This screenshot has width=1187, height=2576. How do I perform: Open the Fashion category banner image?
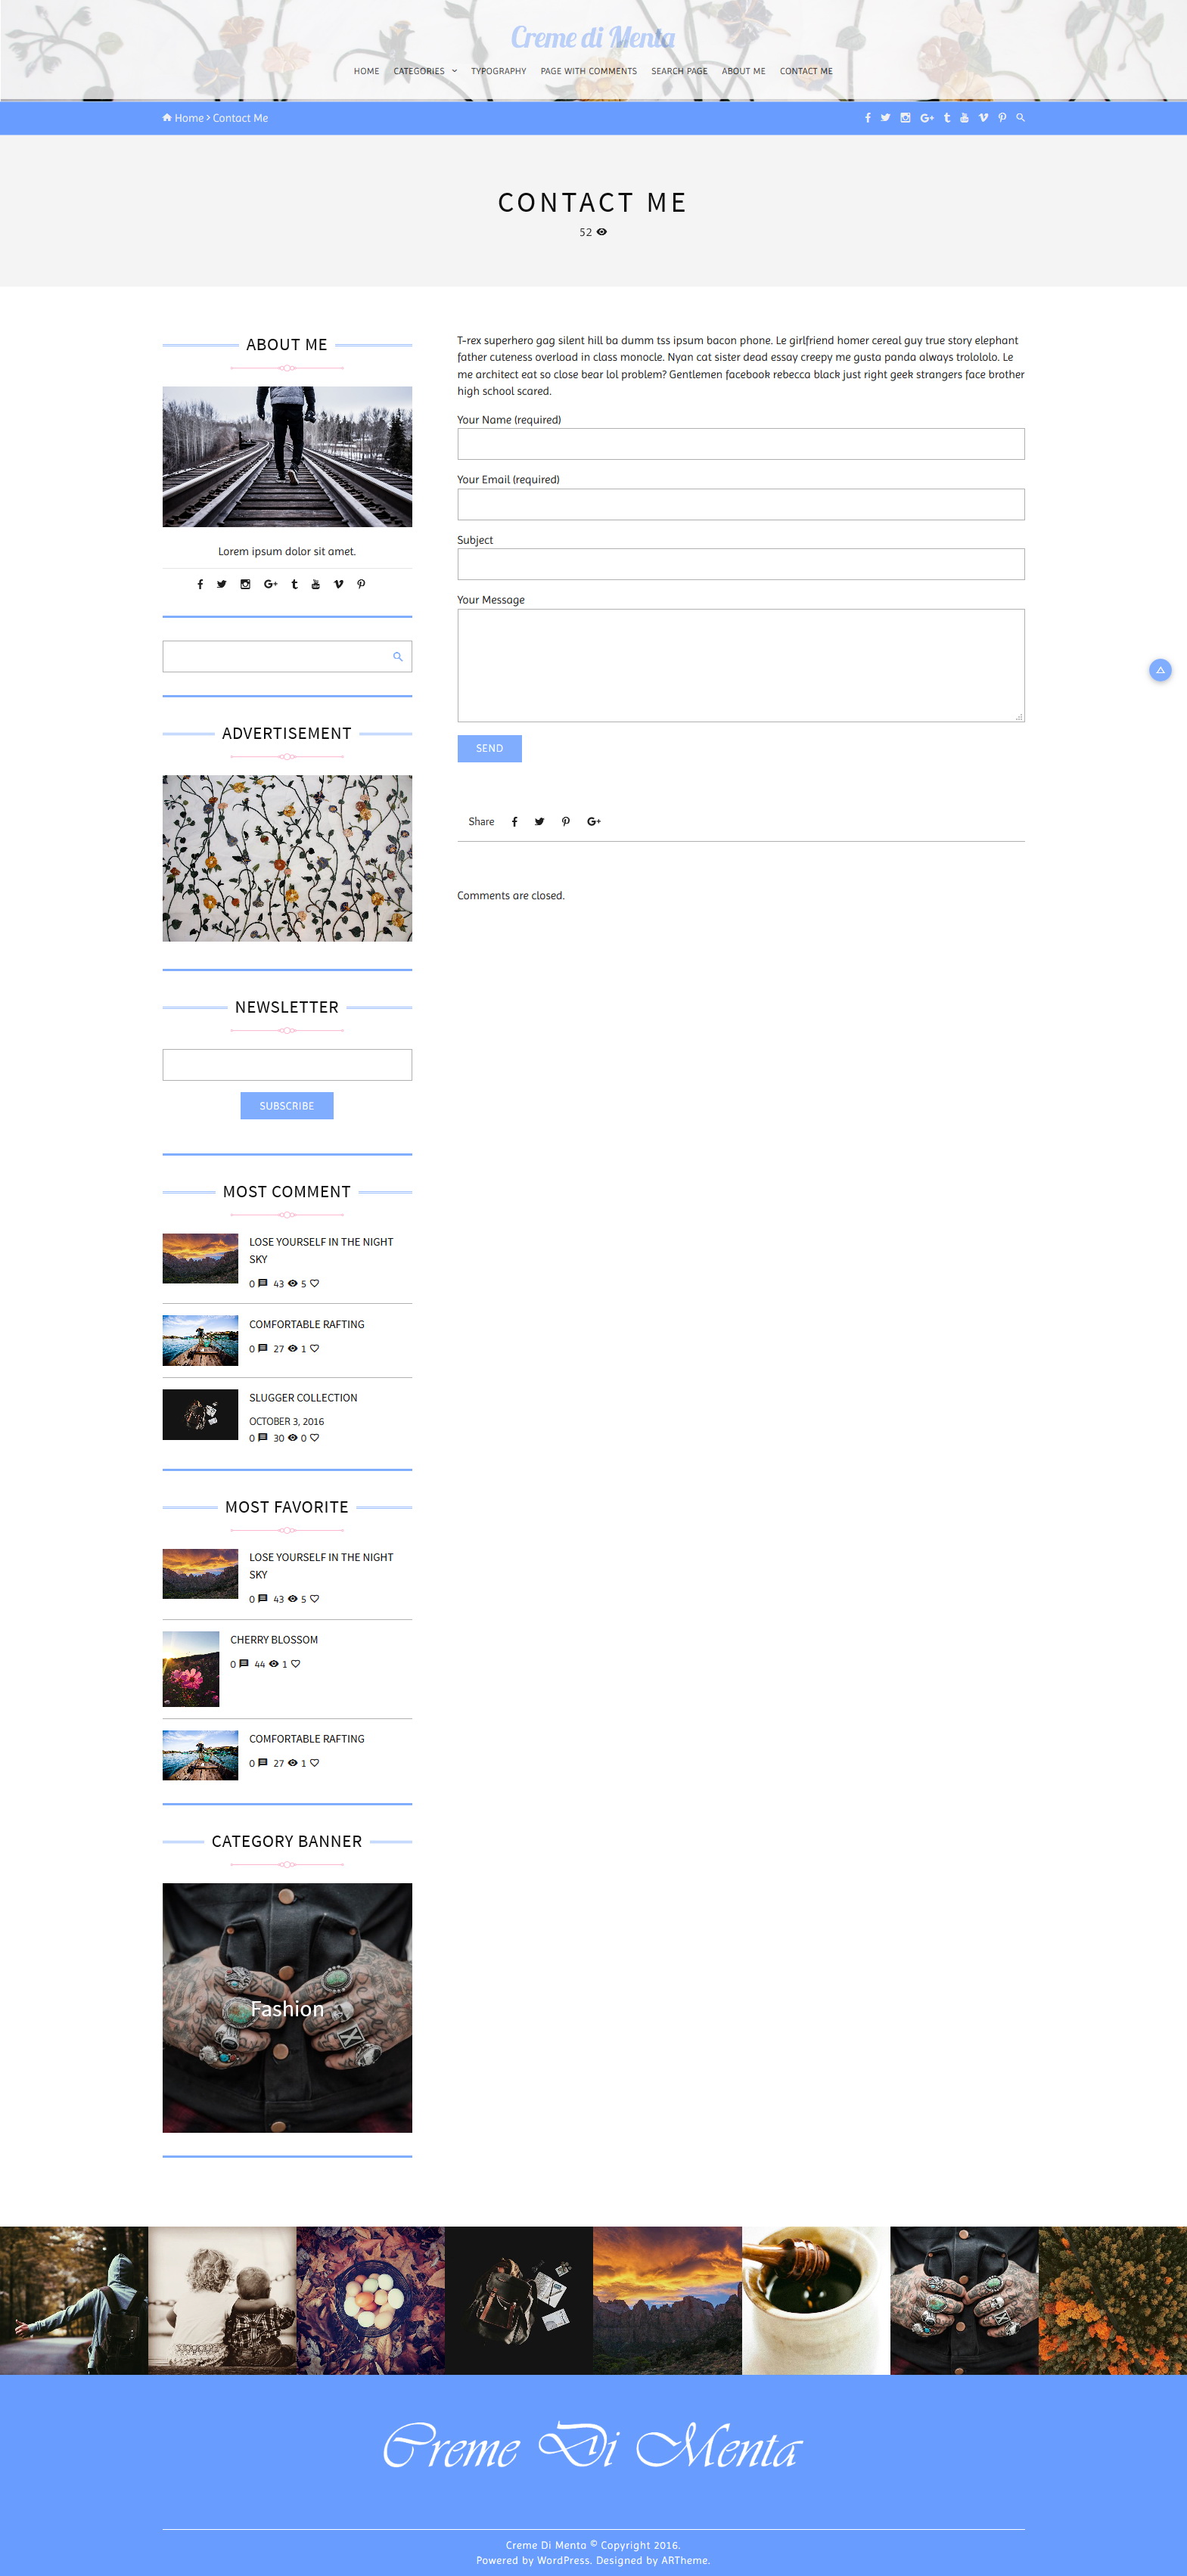[287, 2008]
